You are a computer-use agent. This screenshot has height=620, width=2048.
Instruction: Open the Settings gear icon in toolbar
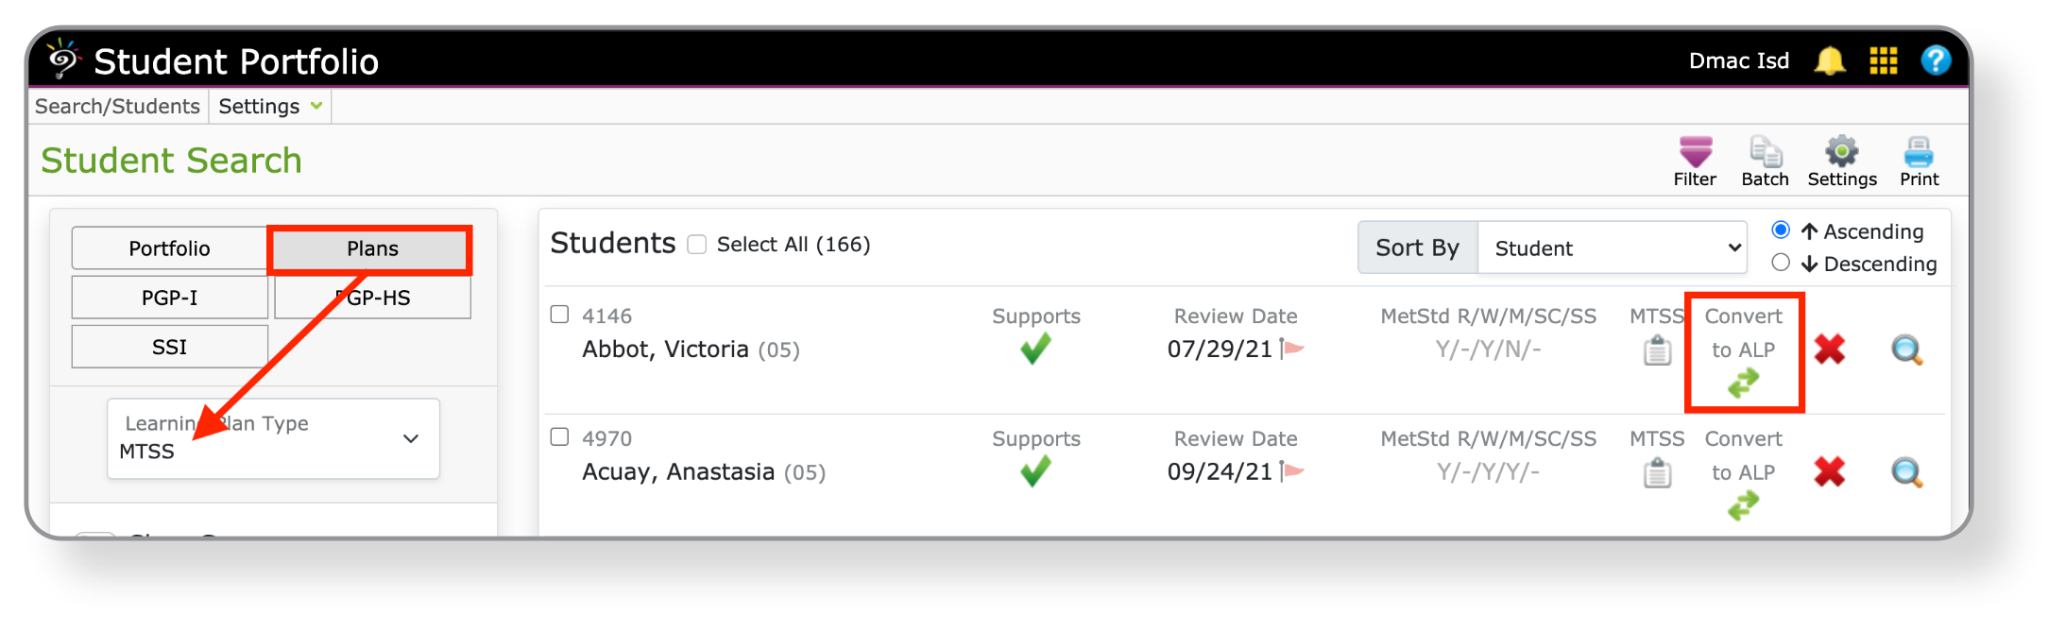[1841, 153]
